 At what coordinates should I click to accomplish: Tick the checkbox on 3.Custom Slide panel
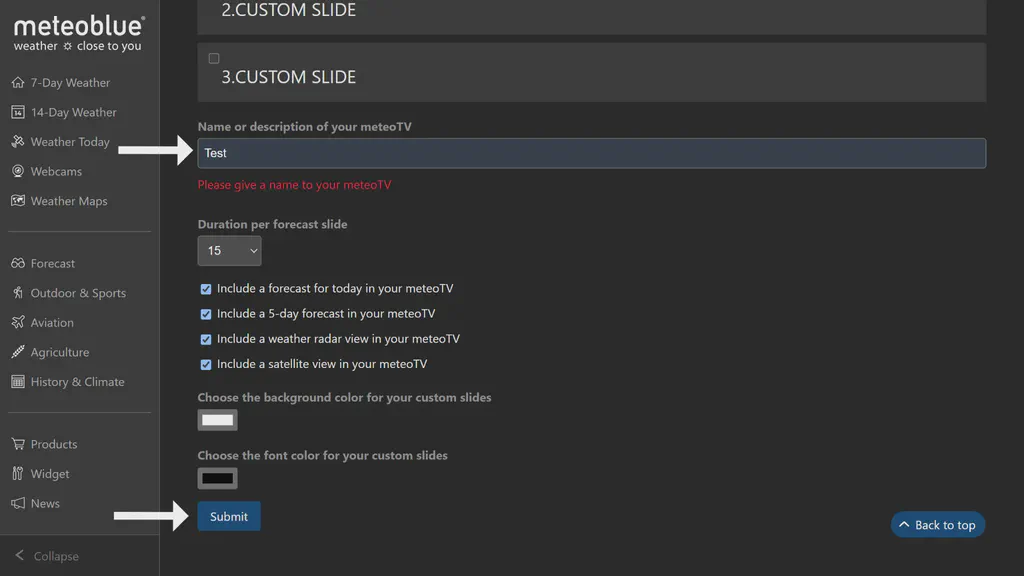(x=214, y=59)
